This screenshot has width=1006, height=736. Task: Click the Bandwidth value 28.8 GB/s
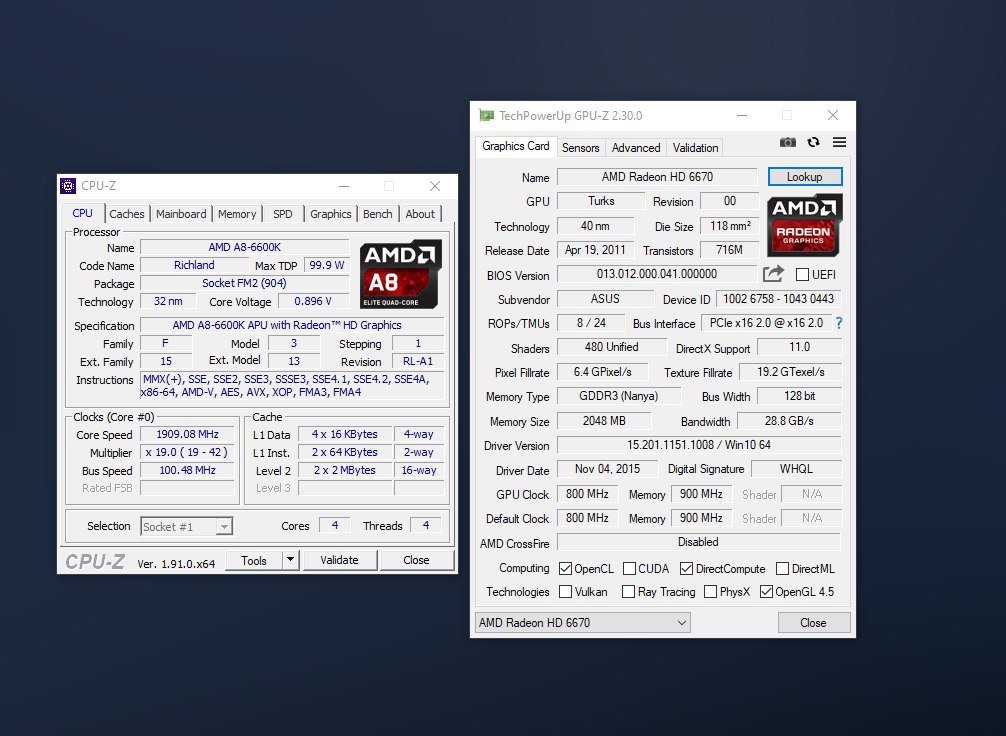[789, 421]
